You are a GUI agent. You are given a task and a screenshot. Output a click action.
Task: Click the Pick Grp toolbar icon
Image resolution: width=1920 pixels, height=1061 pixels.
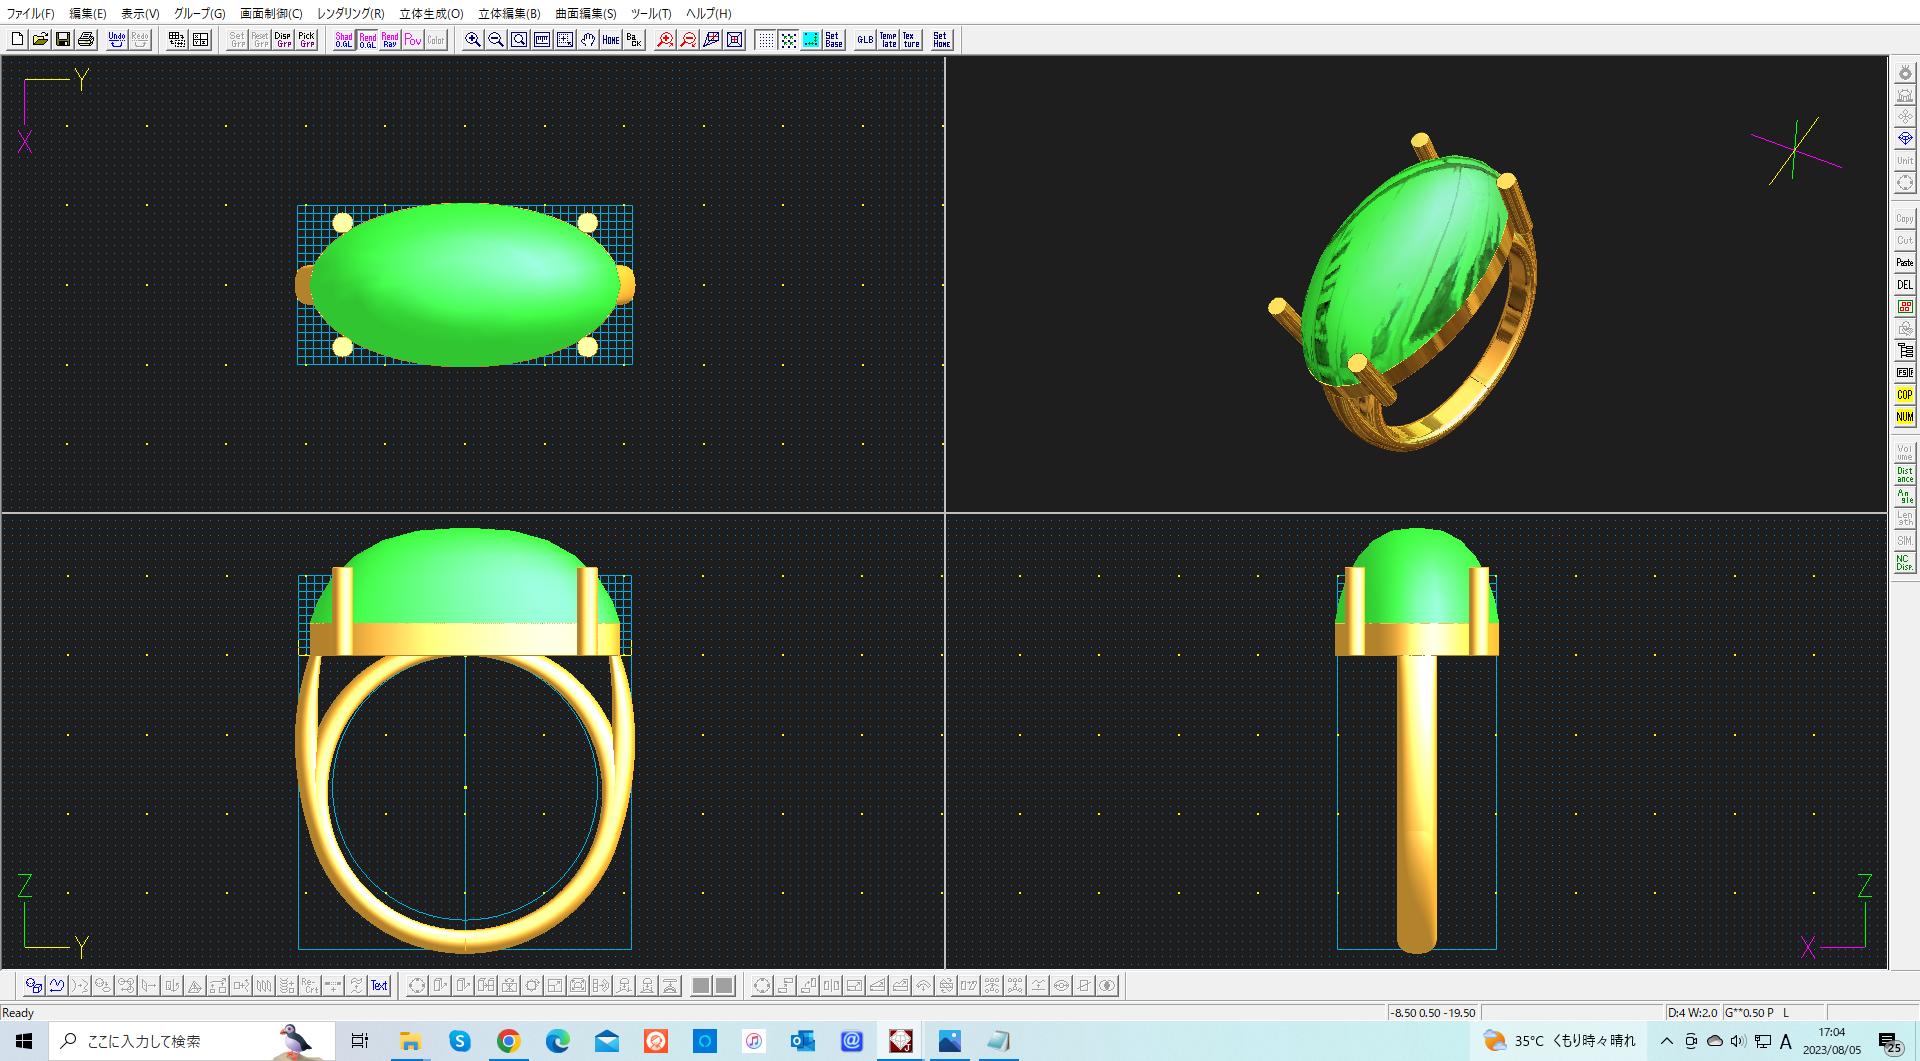click(x=307, y=39)
